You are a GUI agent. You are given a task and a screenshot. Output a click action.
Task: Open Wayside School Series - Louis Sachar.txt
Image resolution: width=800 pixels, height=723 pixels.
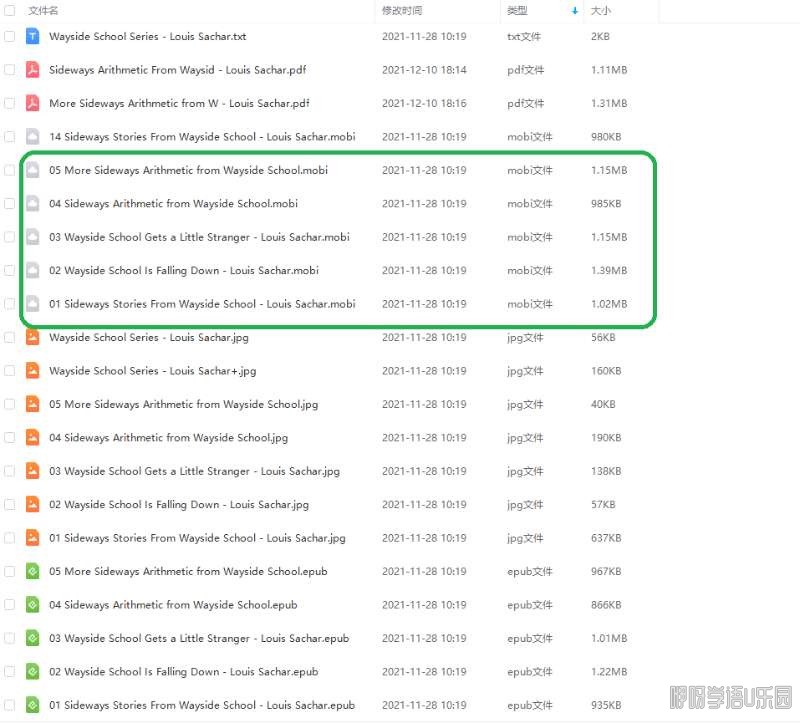(147, 37)
